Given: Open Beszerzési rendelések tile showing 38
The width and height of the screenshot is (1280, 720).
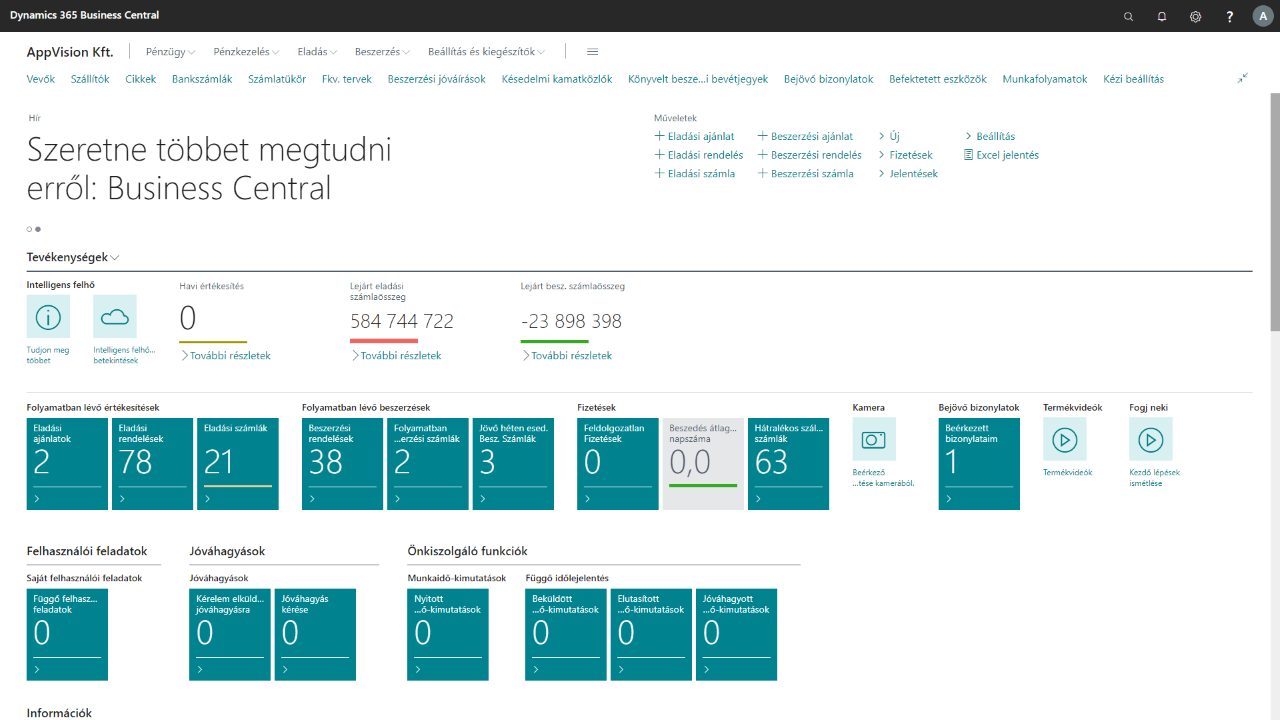Looking at the screenshot, I should point(343,464).
